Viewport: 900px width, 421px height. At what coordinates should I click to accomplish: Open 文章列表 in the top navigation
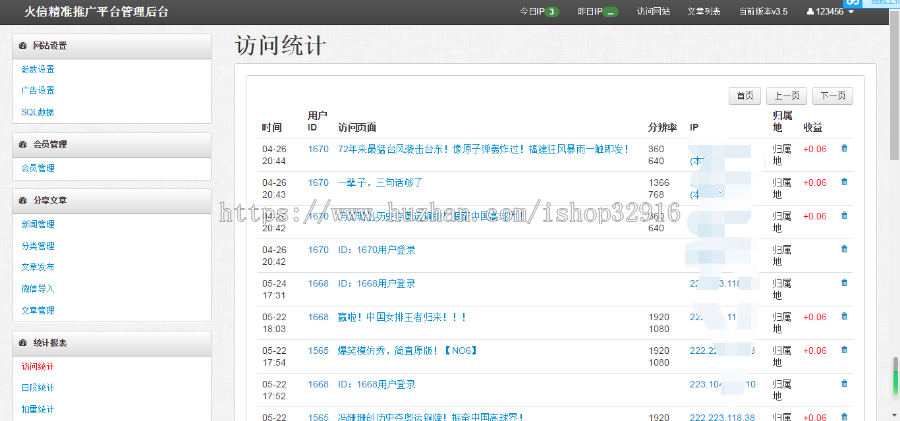click(704, 12)
